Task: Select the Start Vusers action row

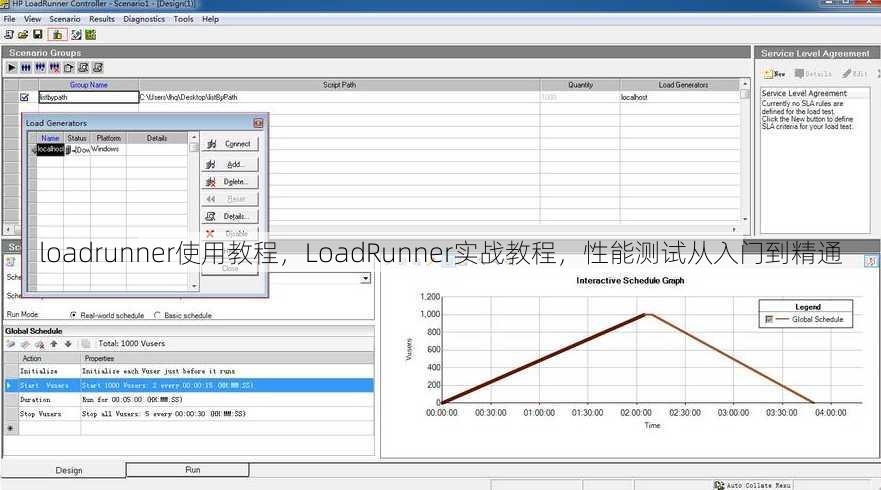Action: coord(189,385)
